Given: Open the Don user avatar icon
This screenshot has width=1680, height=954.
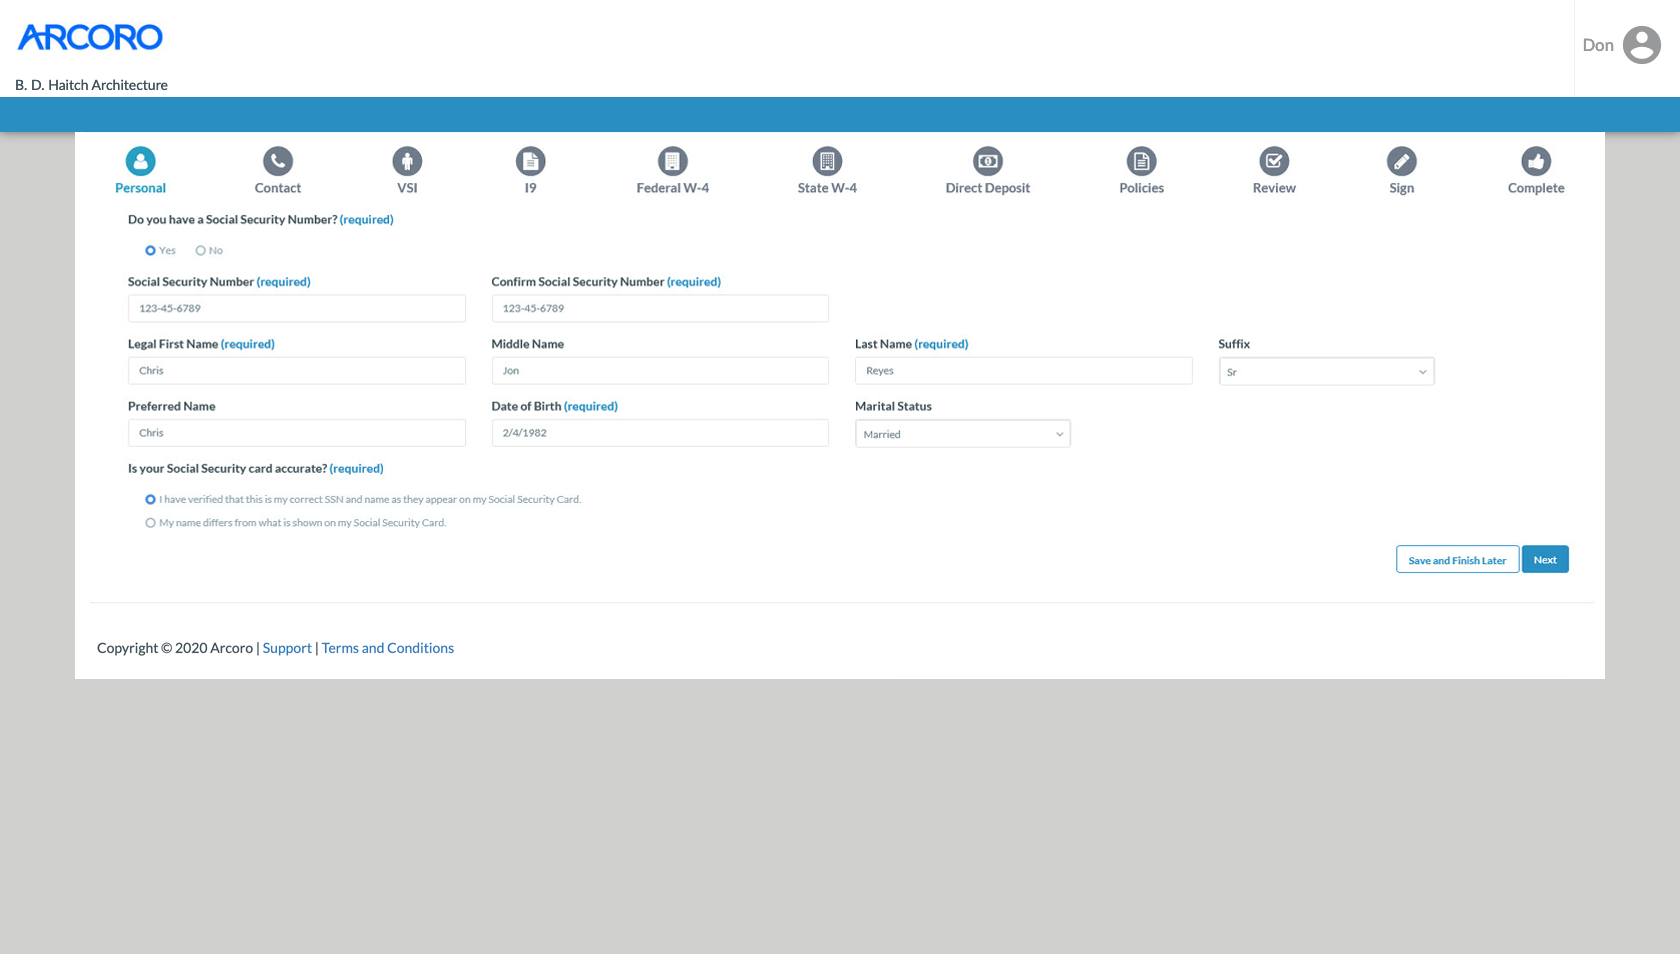Looking at the screenshot, I should [x=1641, y=45].
